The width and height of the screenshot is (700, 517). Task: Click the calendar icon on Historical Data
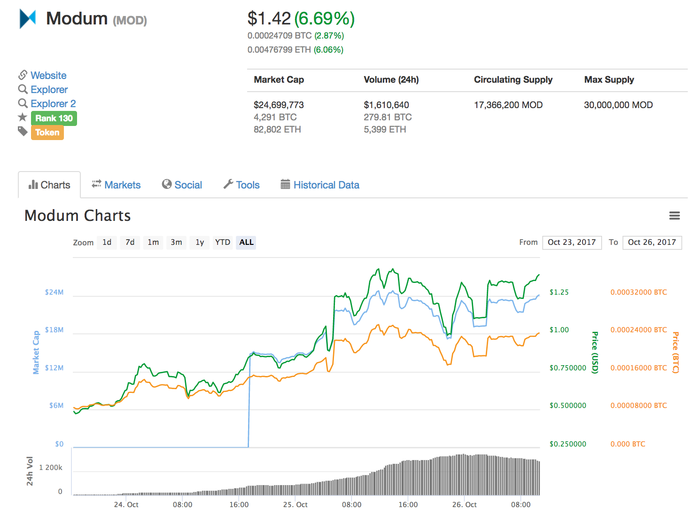tap(285, 185)
